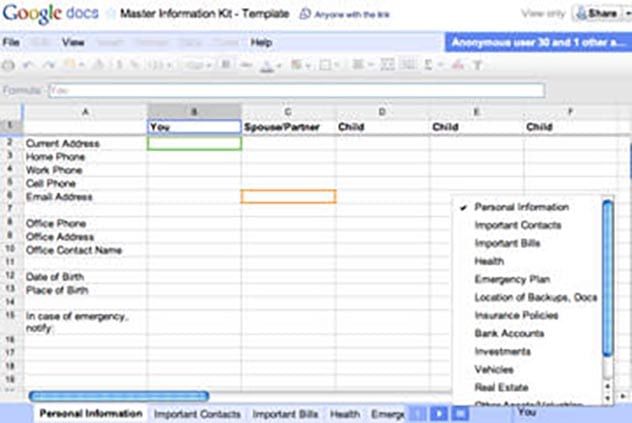Select checked Personal Information in sheet list

[x=521, y=207]
